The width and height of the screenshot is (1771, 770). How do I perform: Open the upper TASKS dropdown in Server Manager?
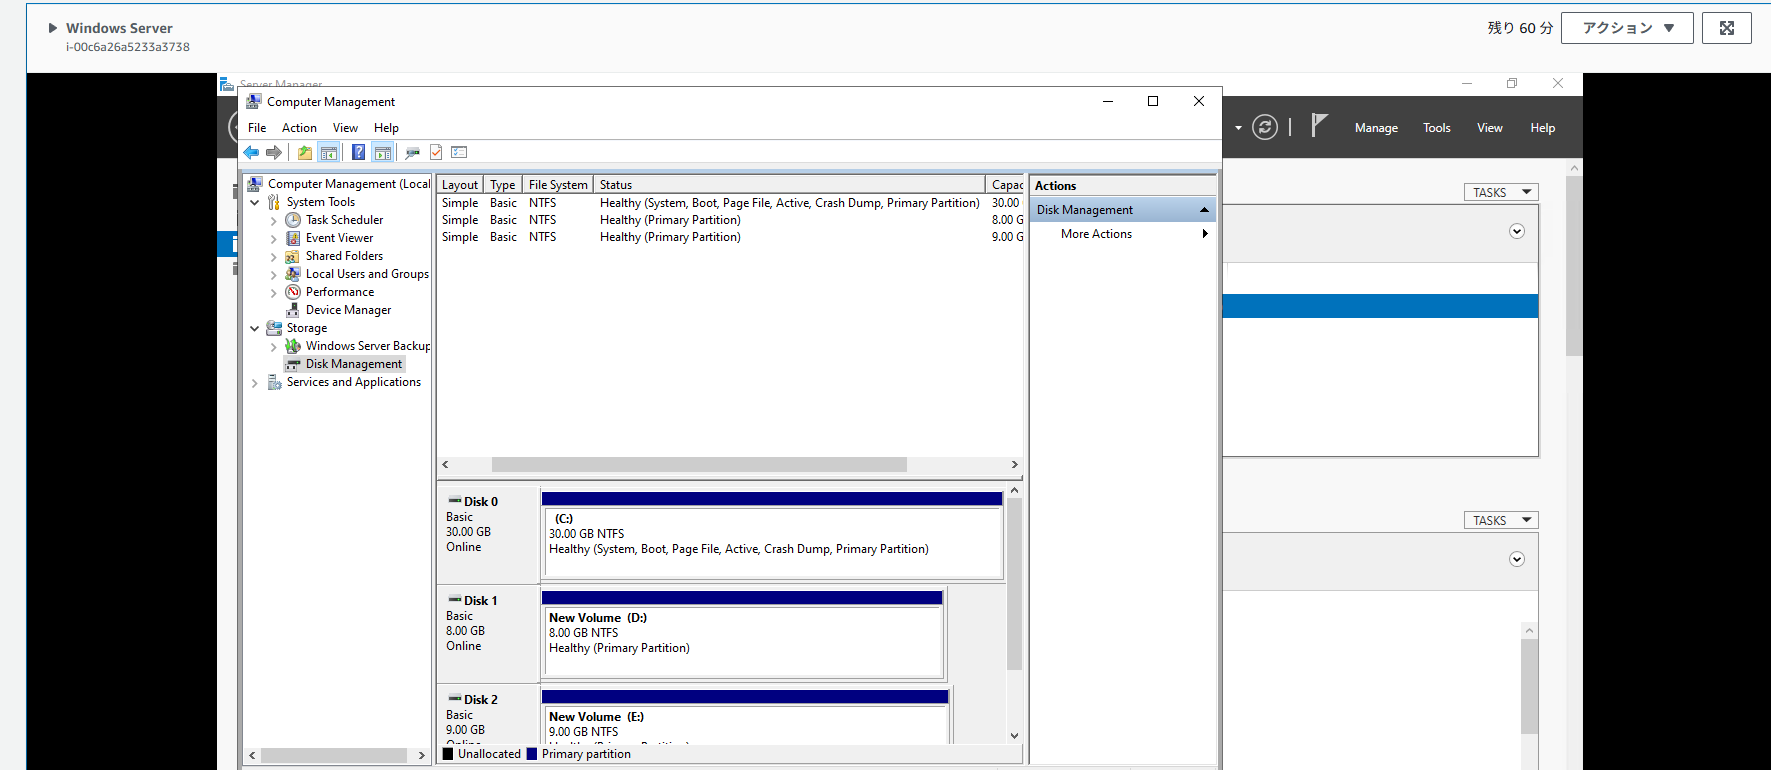[1501, 192]
